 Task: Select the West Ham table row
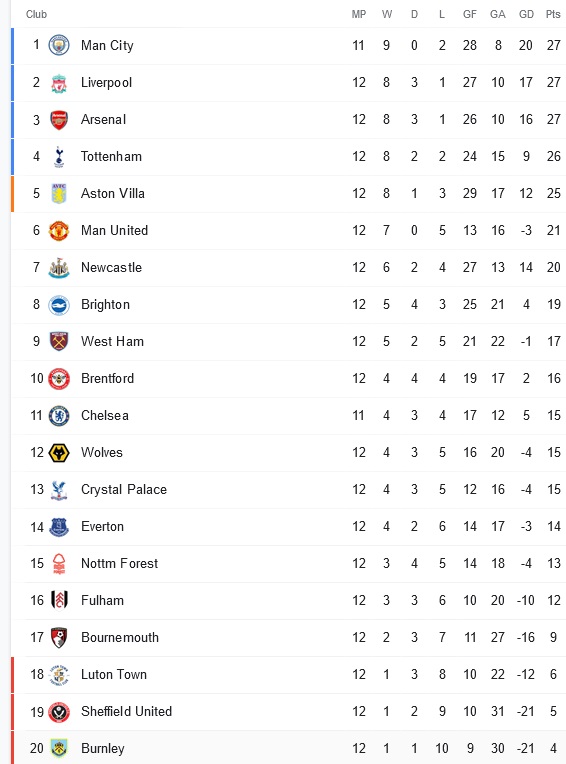pos(288,342)
